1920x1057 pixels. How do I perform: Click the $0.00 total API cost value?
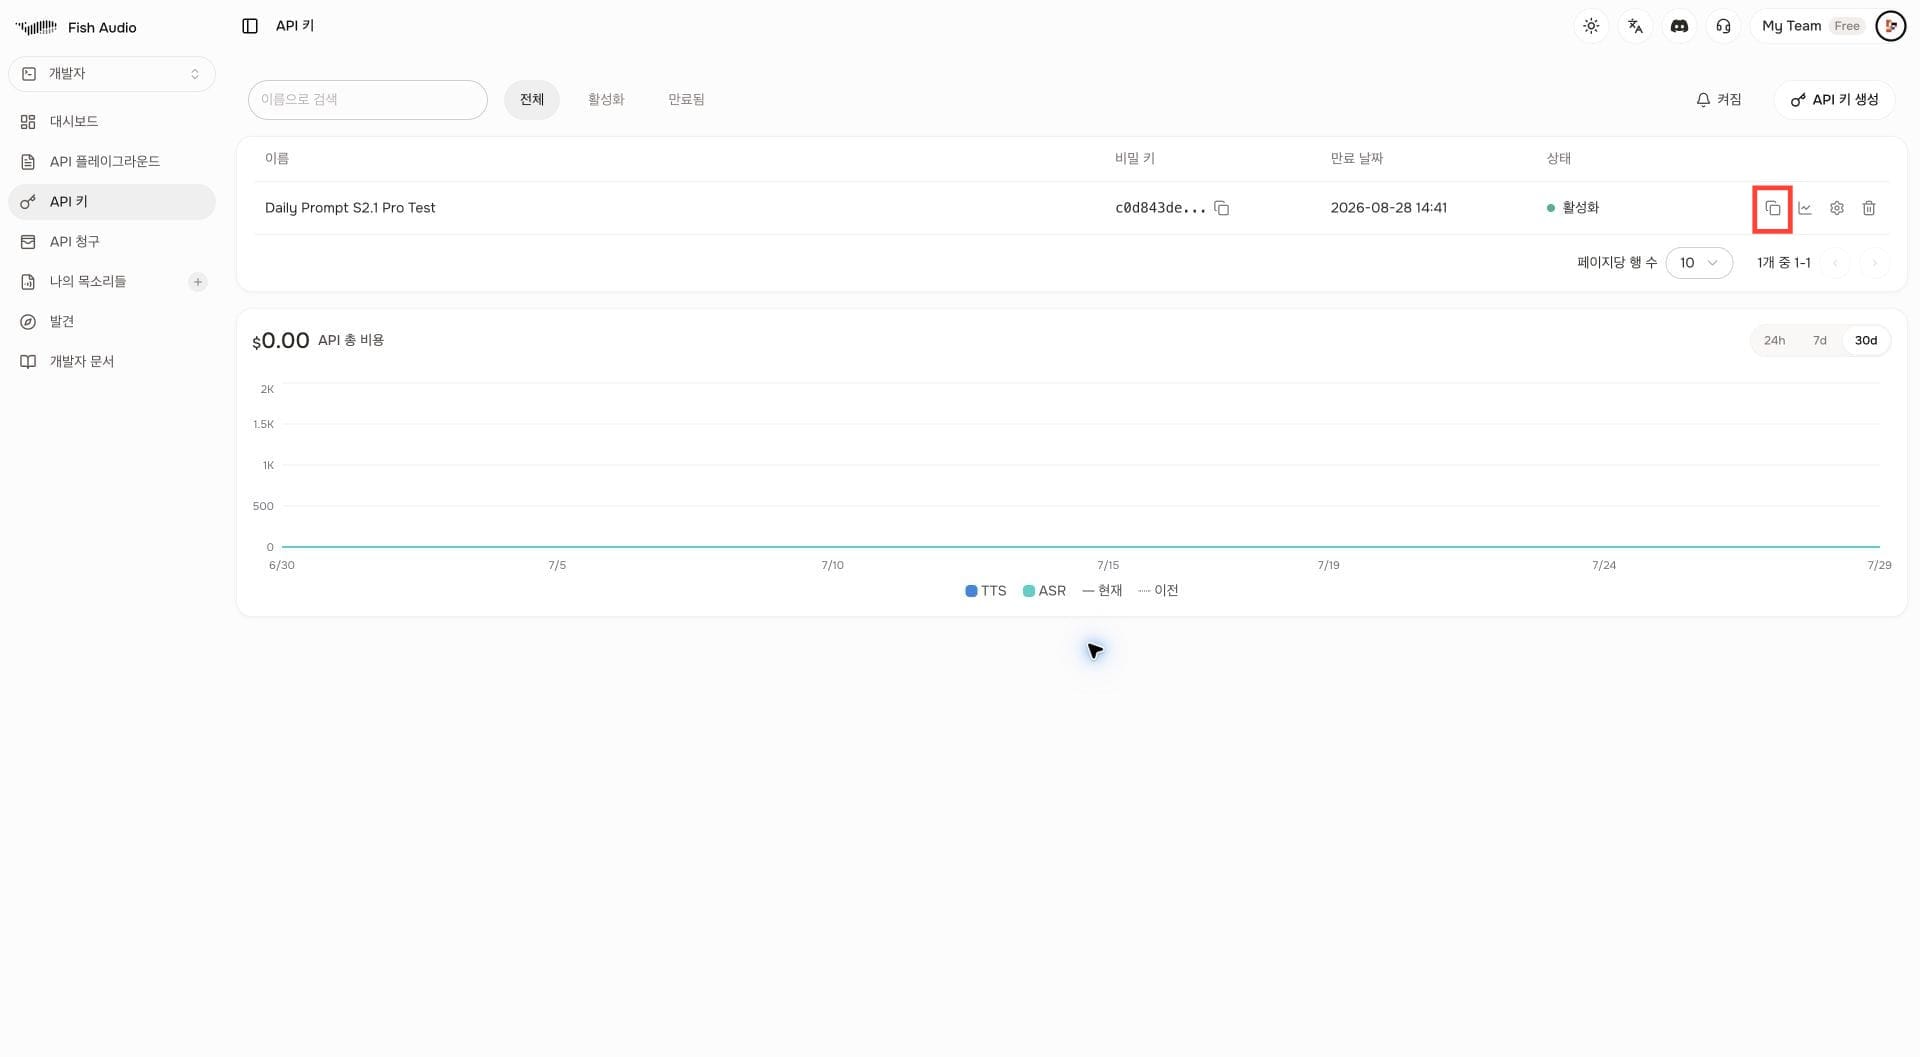click(x=281, y=341)
